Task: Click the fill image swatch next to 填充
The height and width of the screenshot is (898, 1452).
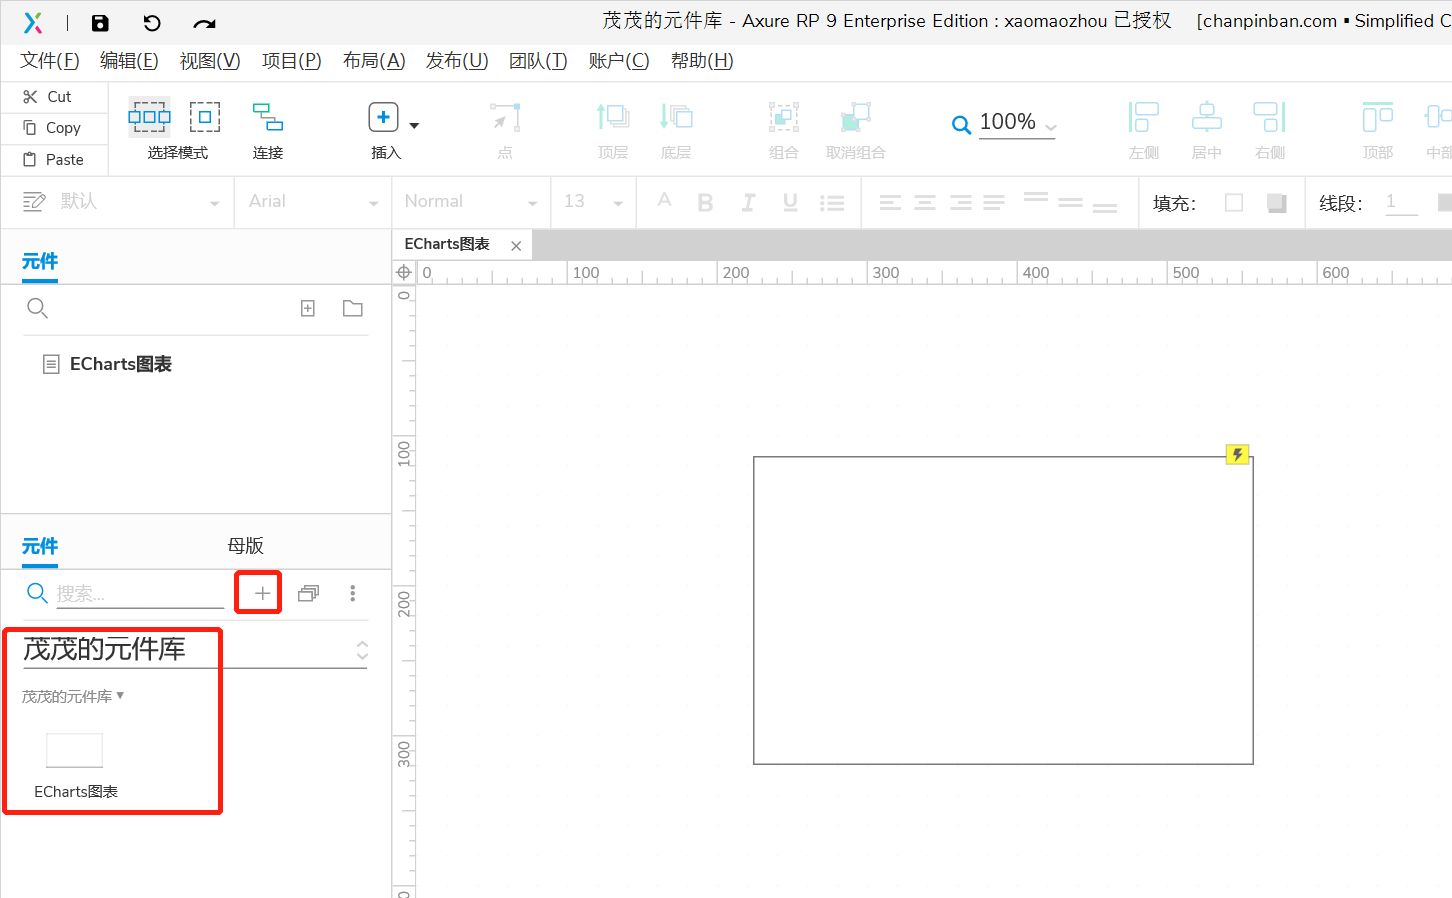Action: tap(1276, 203)
